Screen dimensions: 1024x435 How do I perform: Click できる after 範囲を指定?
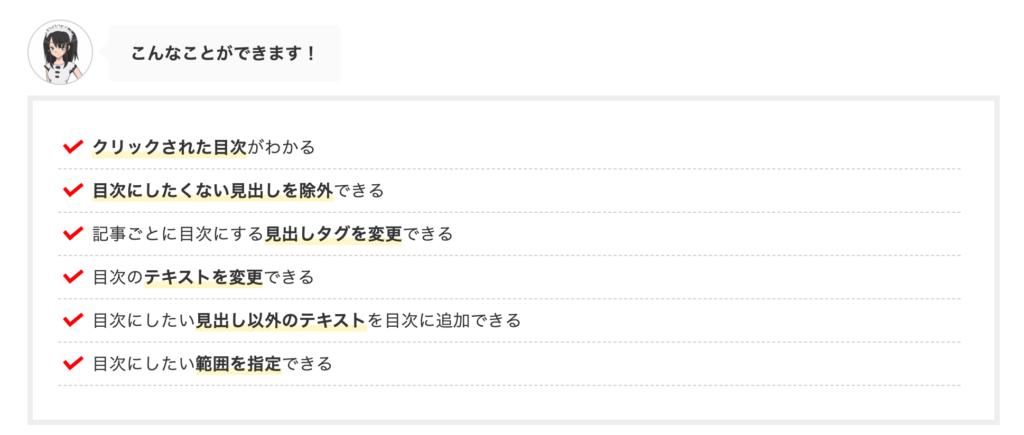(307, 363)
